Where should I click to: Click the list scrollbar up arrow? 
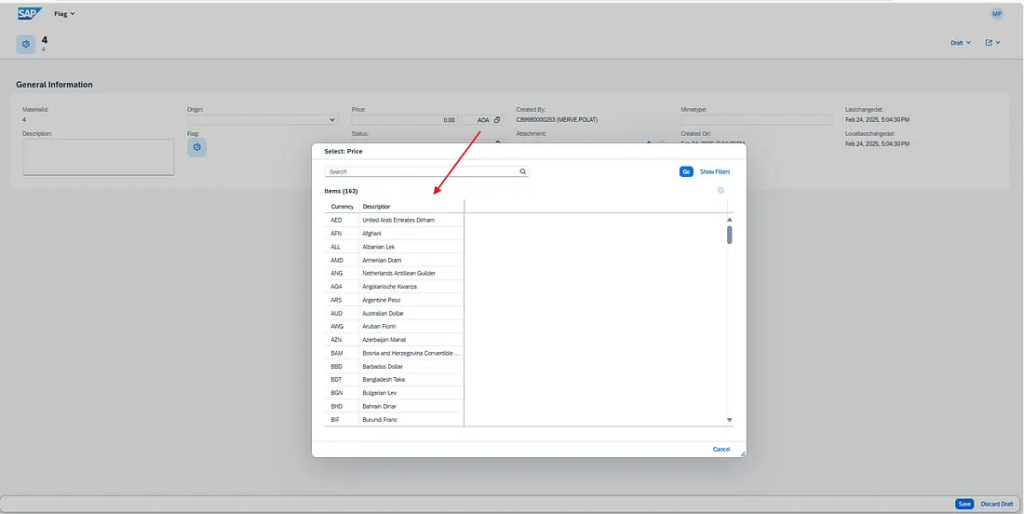[729, 219]
